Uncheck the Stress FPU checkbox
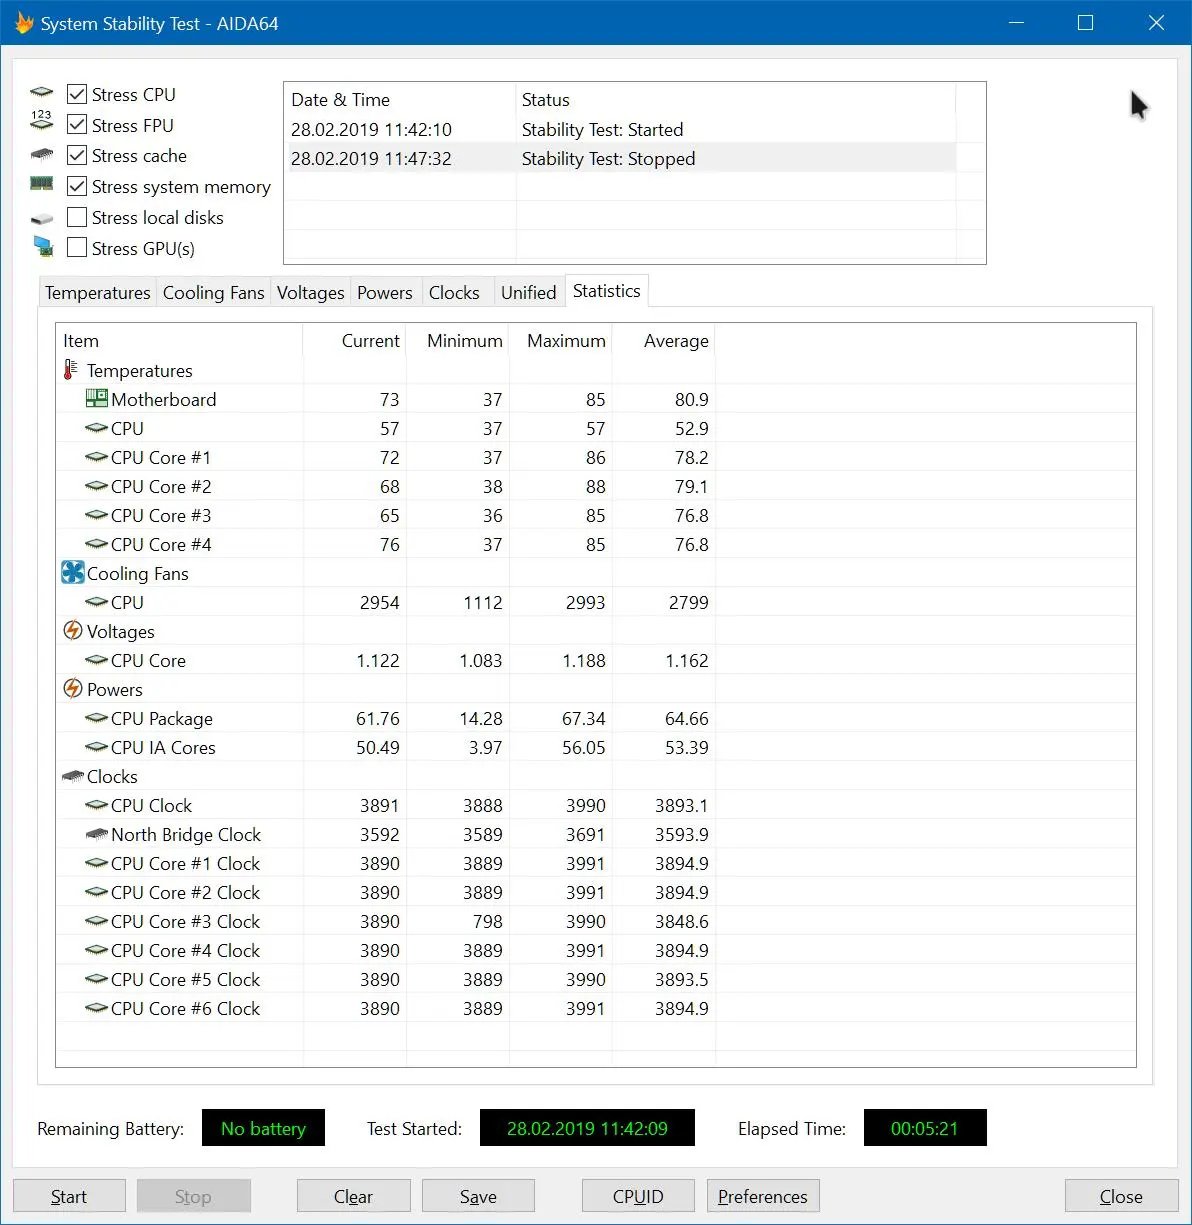This screenshot has width=1192, height=1225. [x=77, y=124]
